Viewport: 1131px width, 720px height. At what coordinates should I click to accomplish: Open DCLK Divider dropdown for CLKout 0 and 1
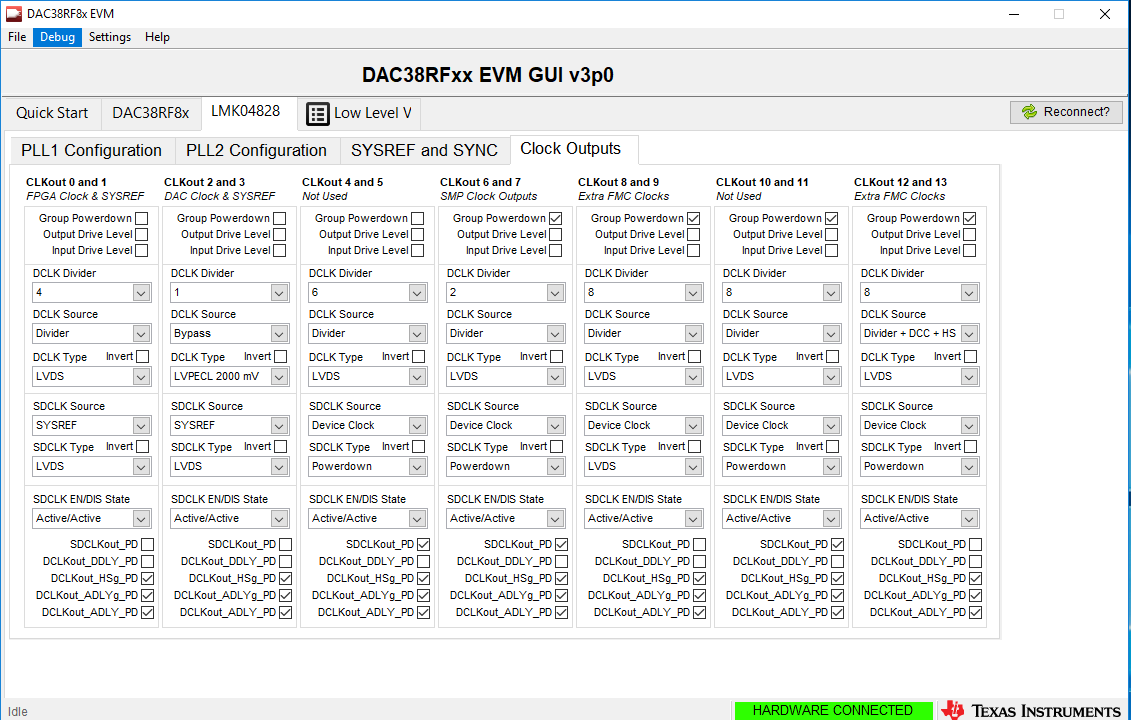tap(92, 292)
